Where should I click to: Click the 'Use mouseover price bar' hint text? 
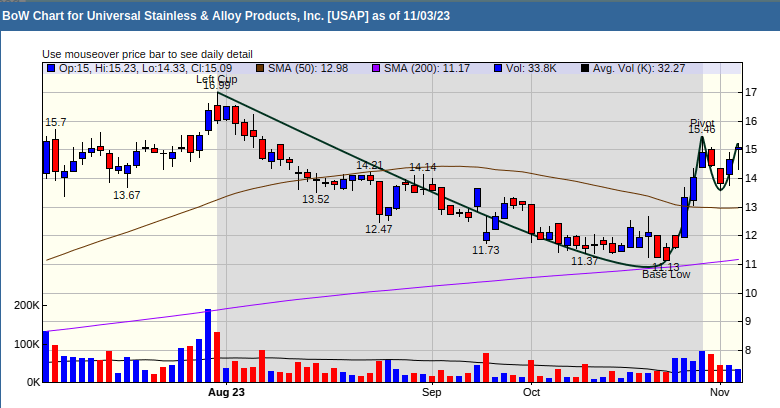click(147, 54)
